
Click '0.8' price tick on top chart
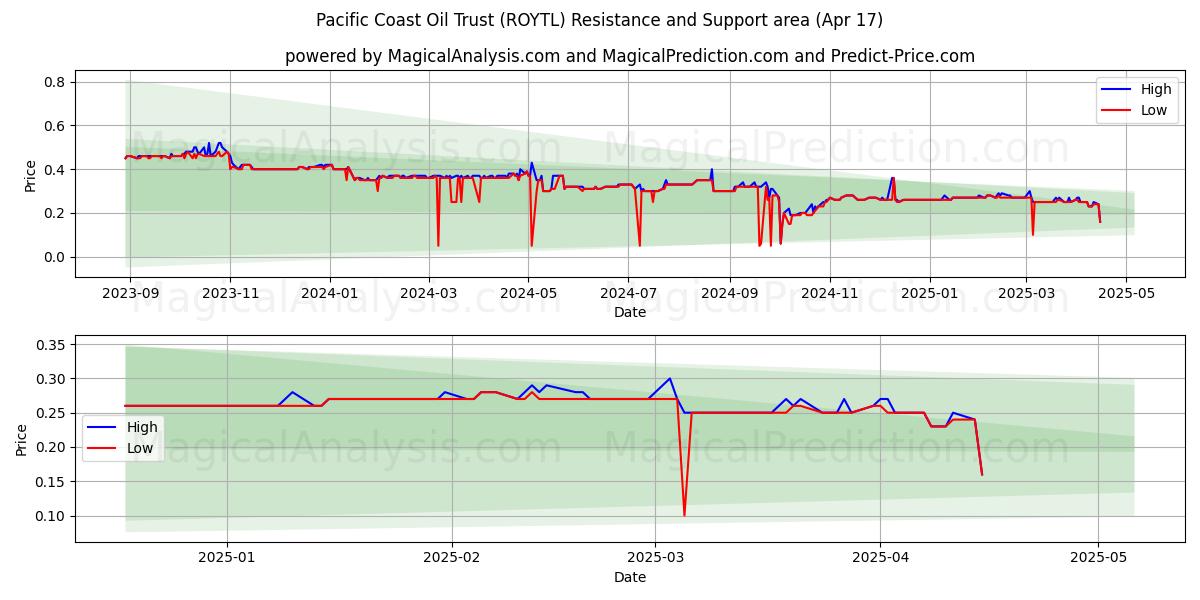(x=55, y=82)
